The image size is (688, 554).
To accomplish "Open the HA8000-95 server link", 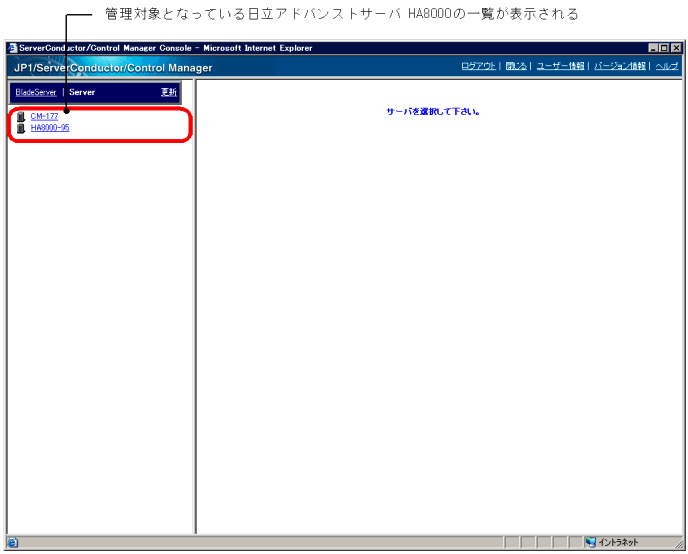I will (x=50, y=128).
